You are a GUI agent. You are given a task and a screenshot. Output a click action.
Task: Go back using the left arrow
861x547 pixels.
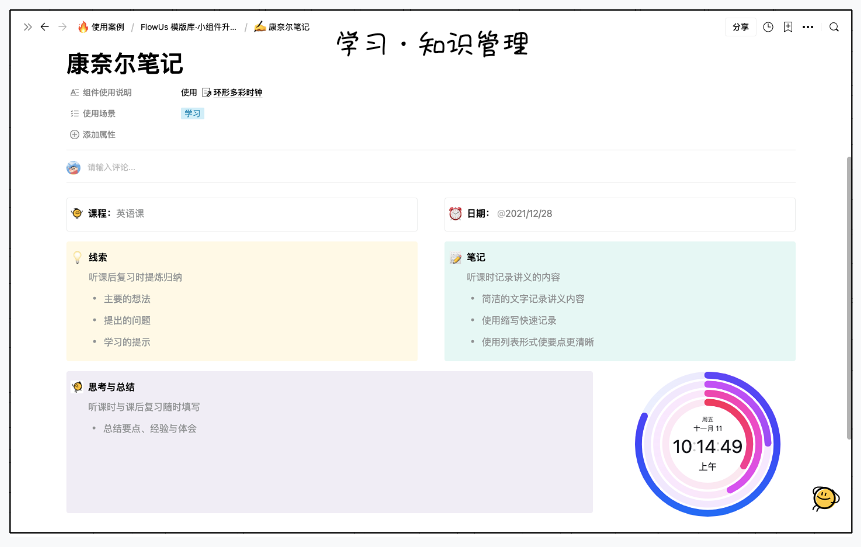click(44, 27)
